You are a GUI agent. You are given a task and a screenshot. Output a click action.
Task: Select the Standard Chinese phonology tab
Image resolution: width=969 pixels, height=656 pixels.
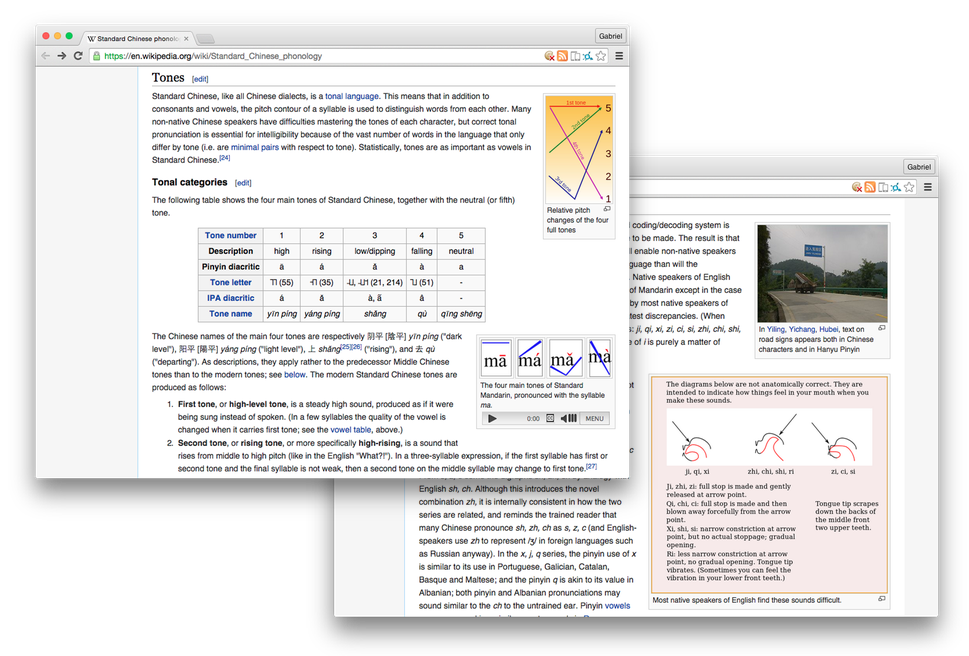(136, 38)
